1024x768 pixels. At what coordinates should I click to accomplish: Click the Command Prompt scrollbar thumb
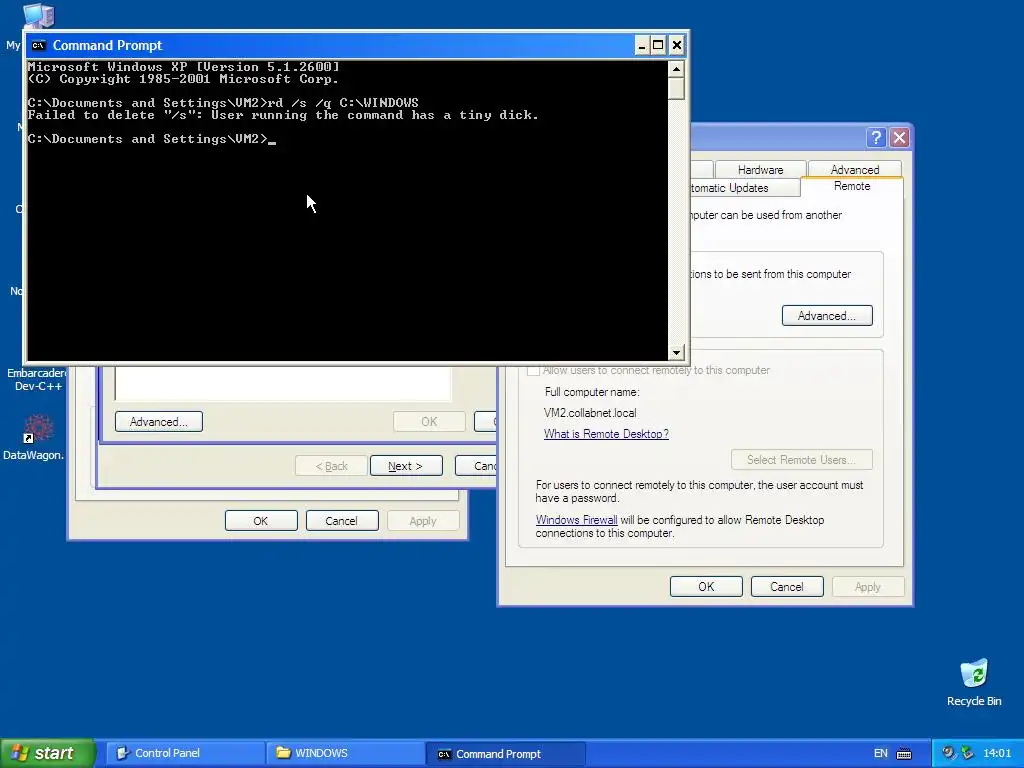677,88
